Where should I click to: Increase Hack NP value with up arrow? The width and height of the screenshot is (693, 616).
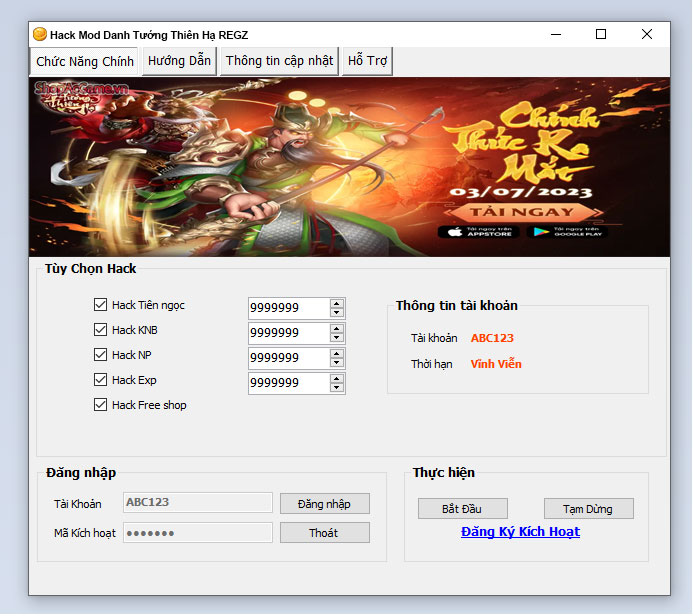tap(336, 354)
